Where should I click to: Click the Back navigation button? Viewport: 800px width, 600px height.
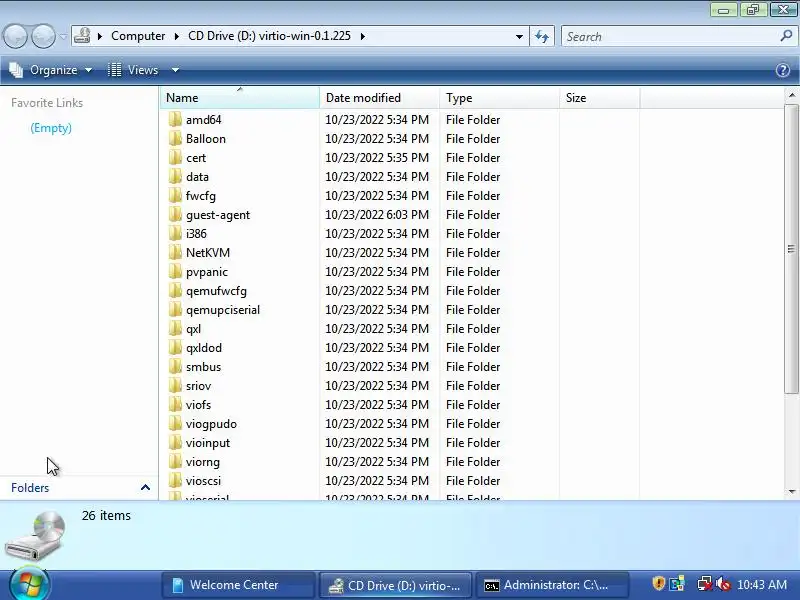click(15, 37)
